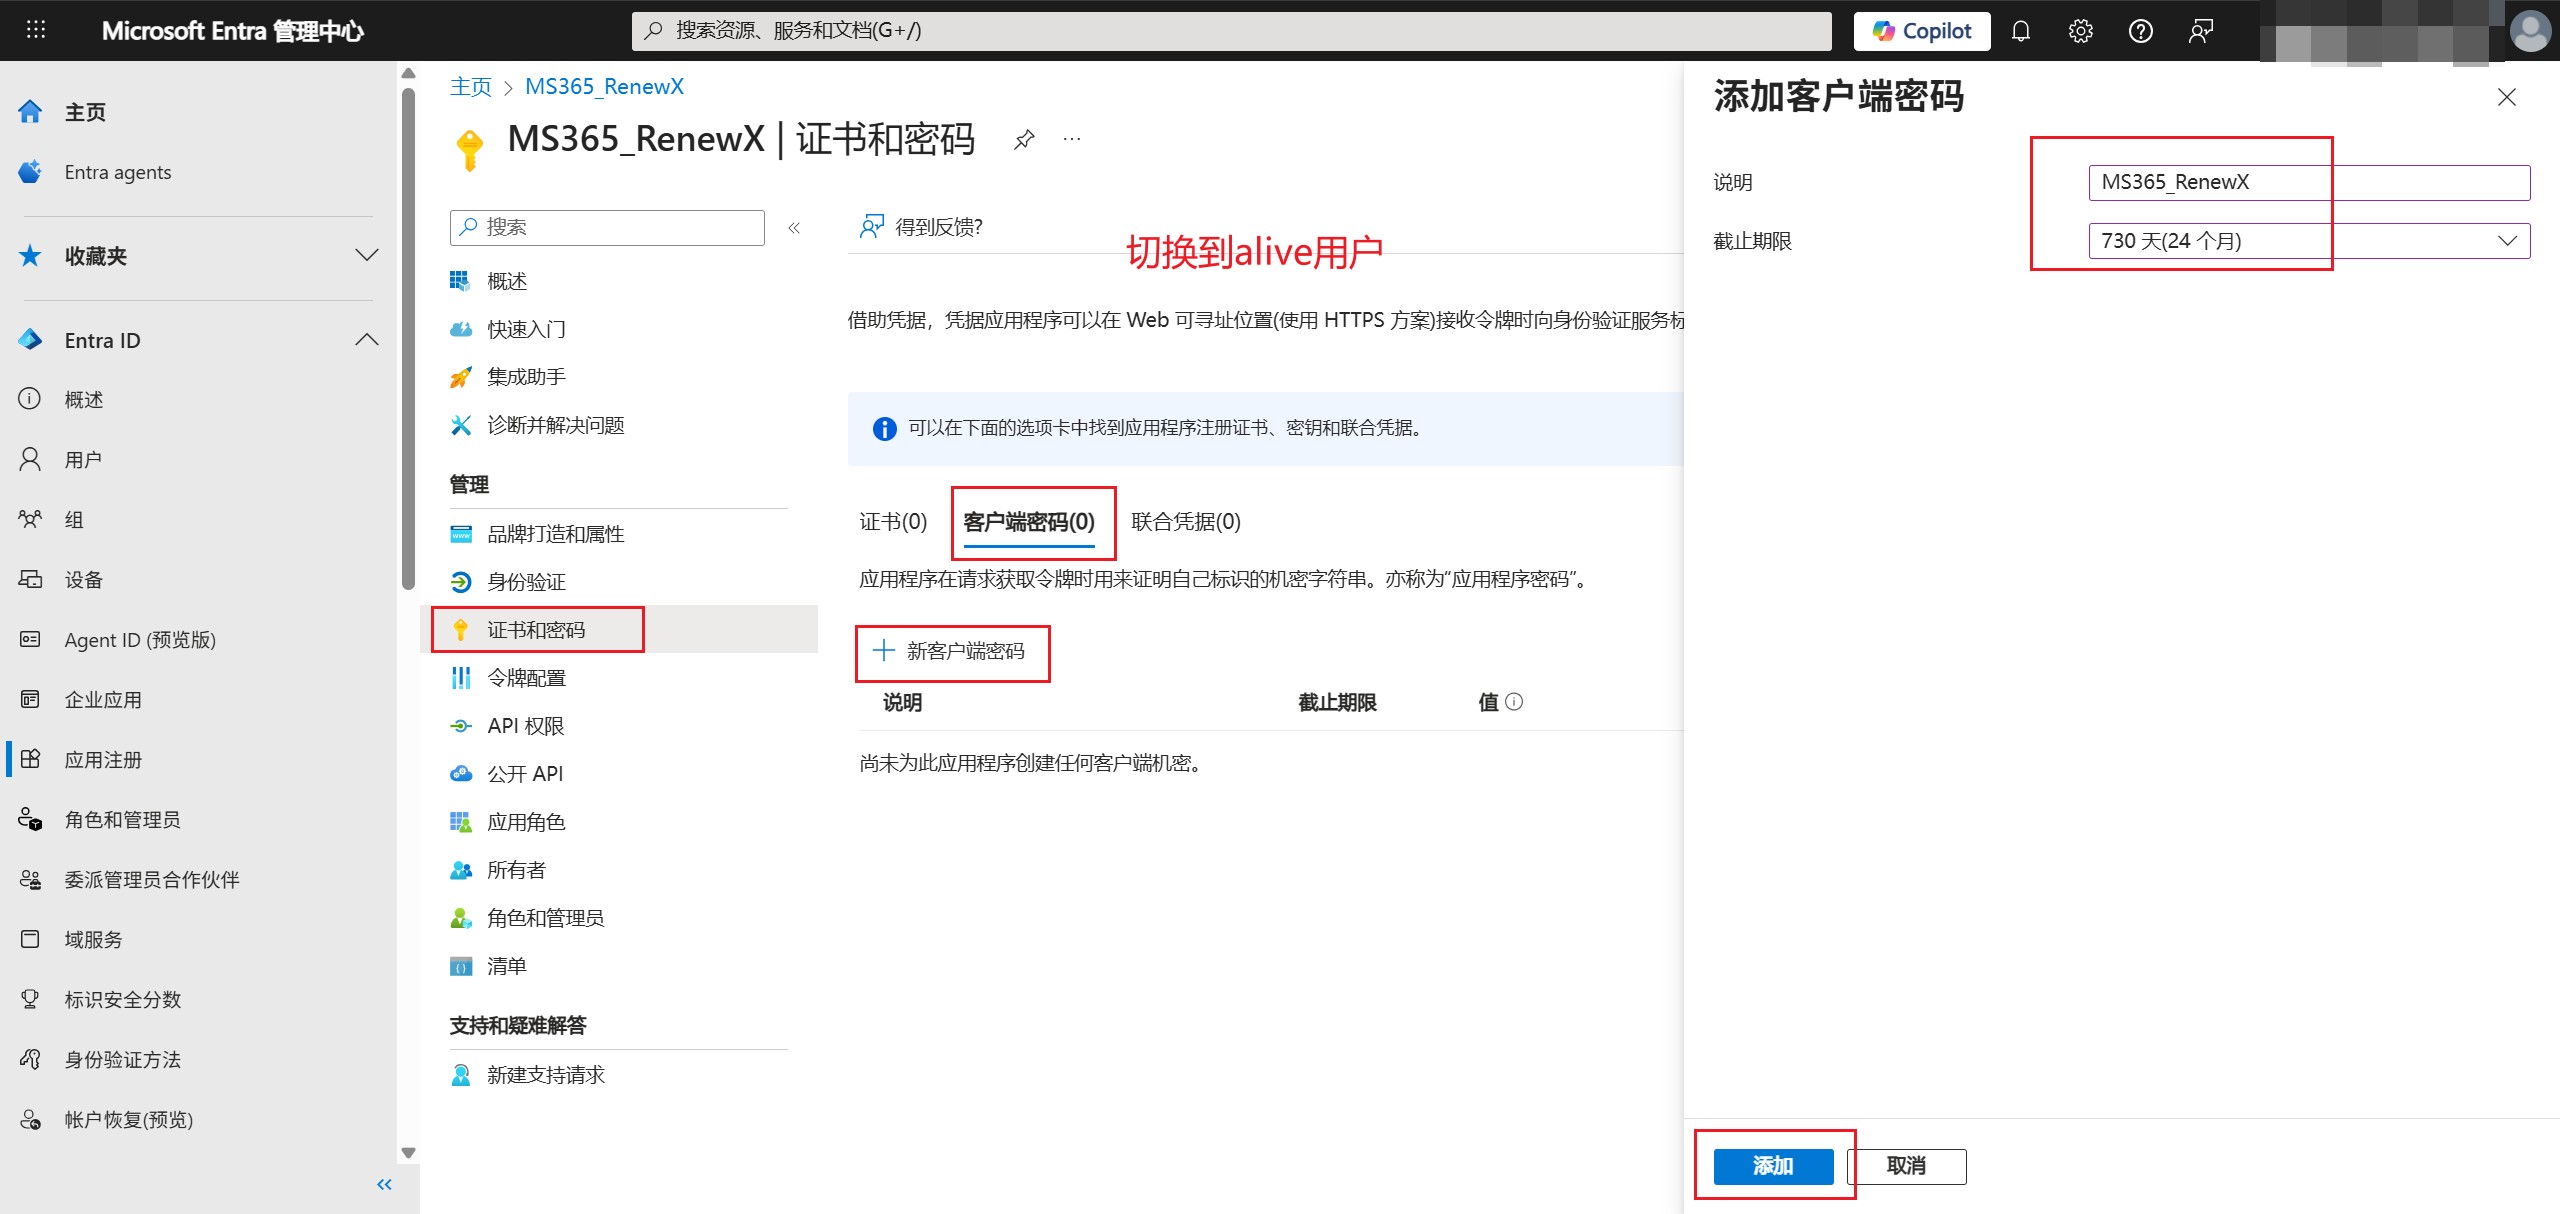Screen dimensions: 2560x1214
Task: Click 新客户端密码 button
Action: tap(949, 652)
